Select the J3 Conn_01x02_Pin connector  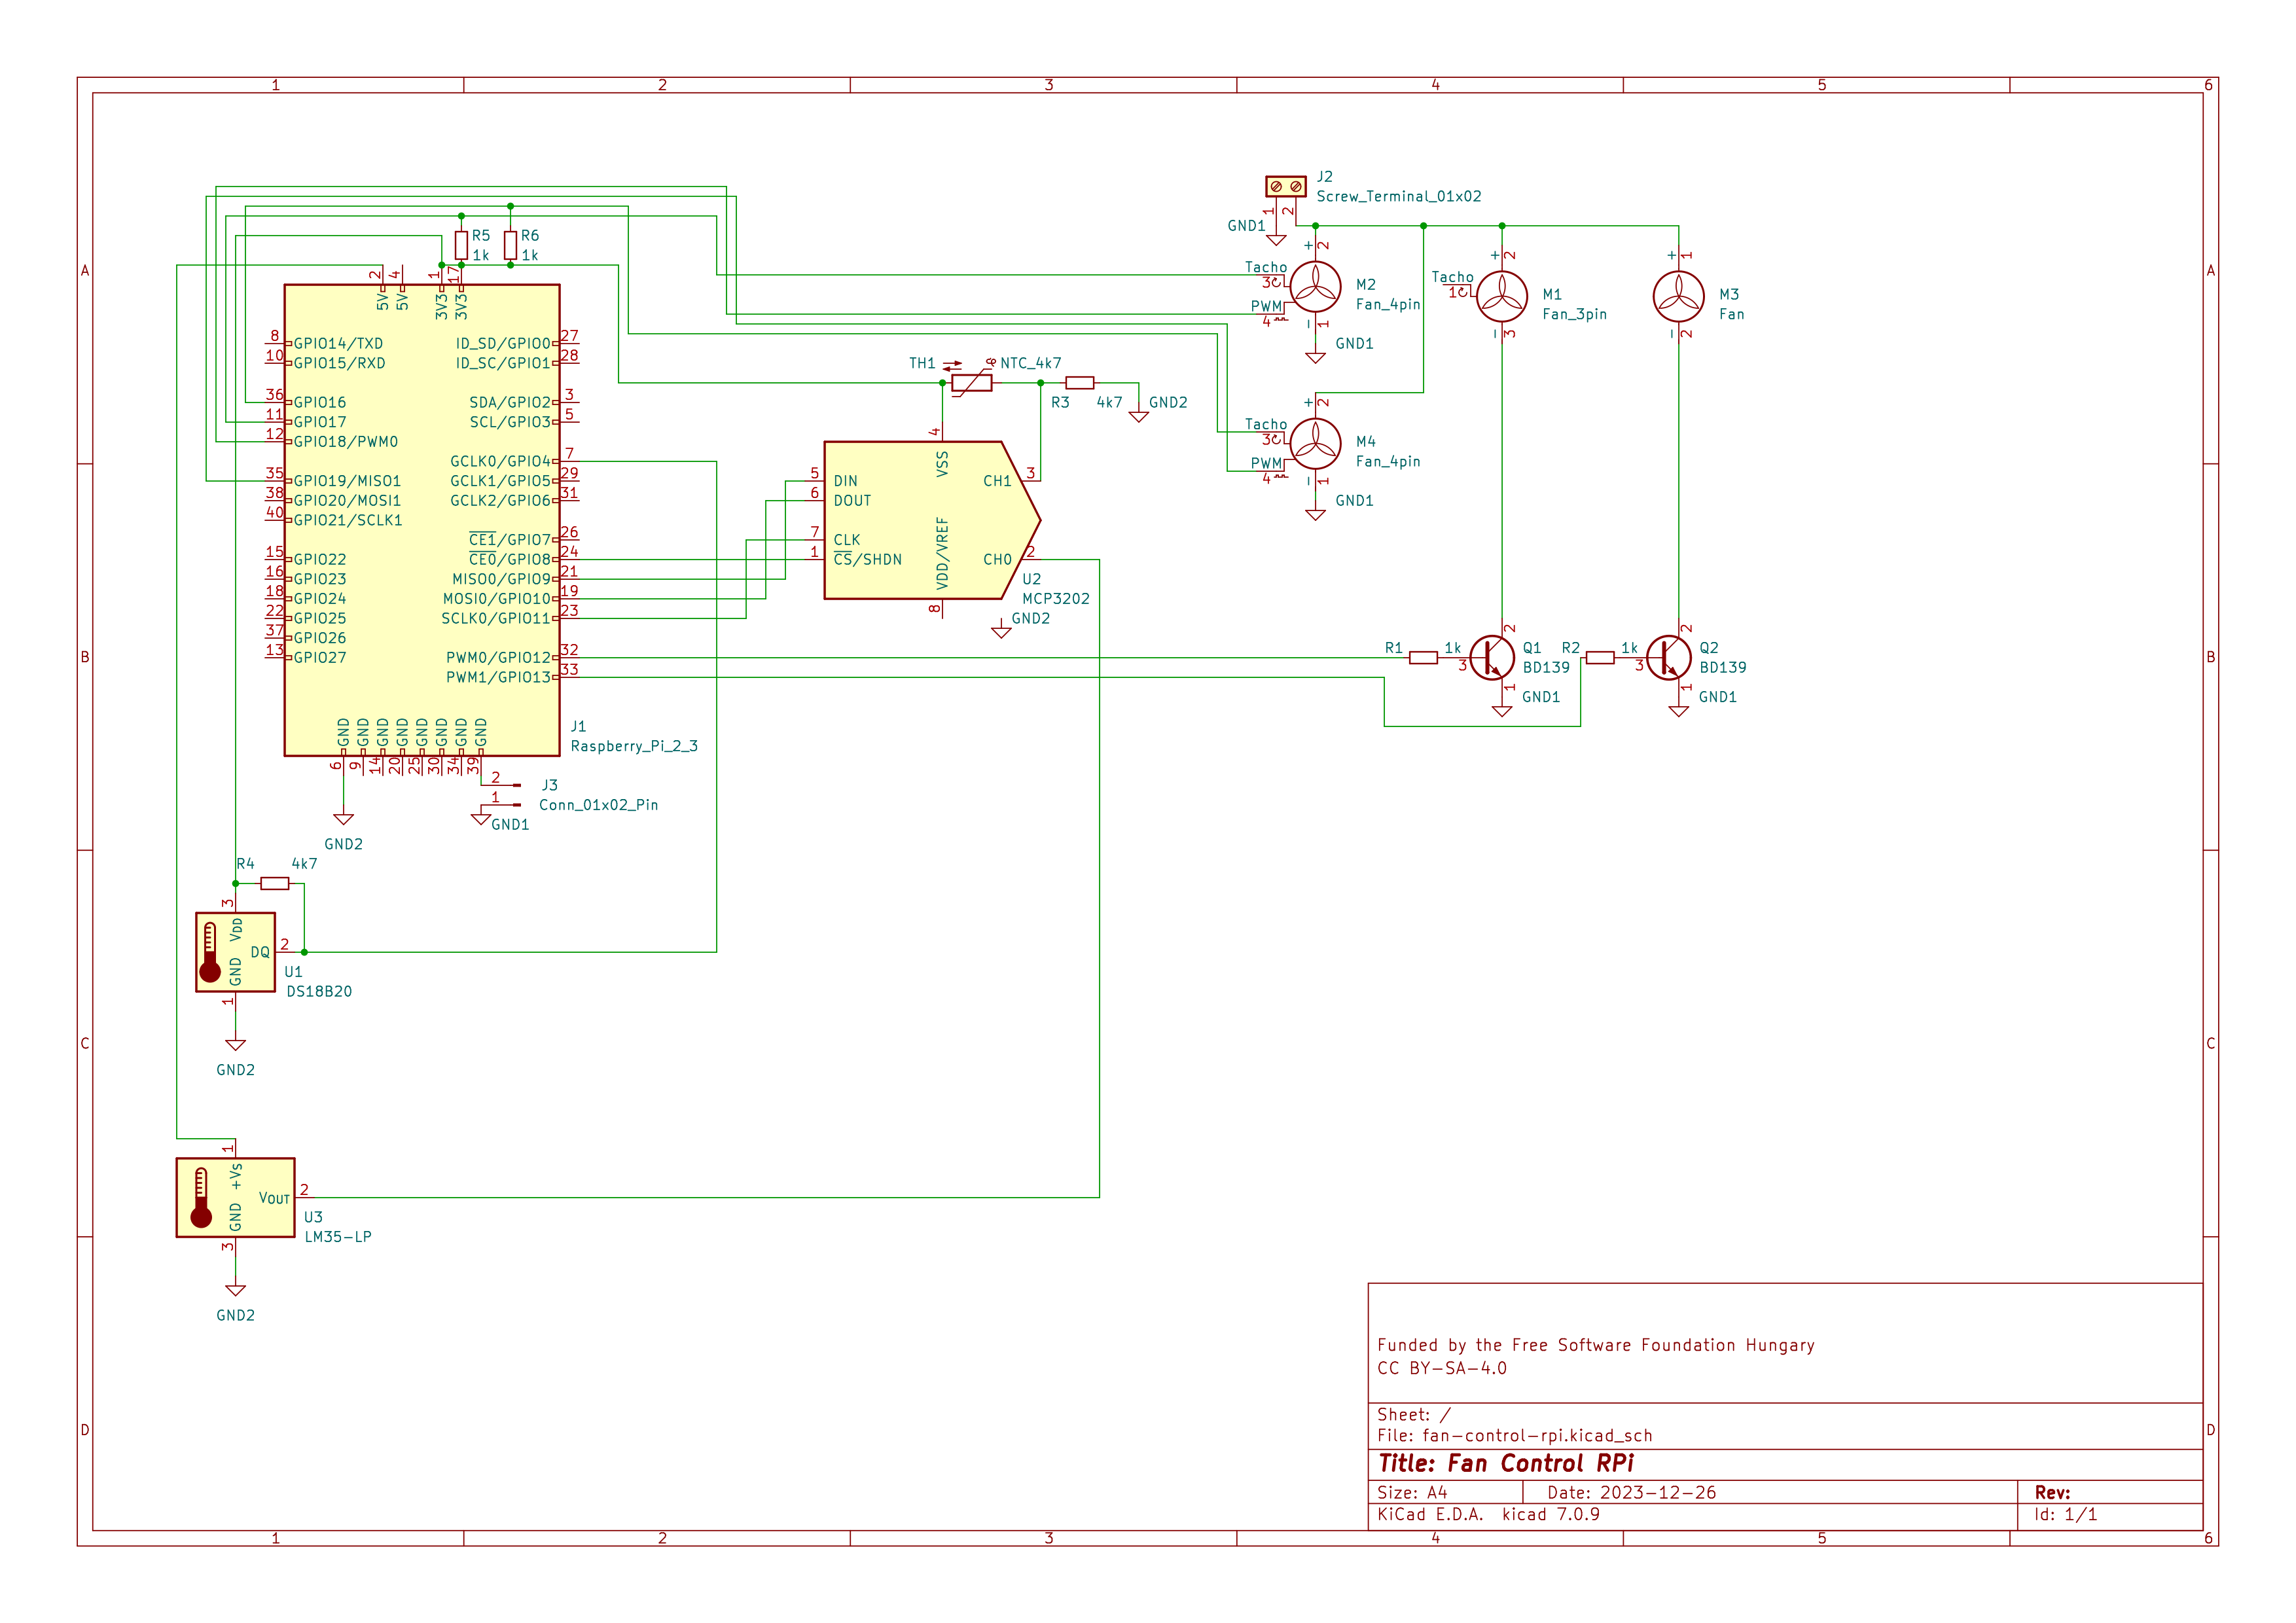(x=510, y=795)
